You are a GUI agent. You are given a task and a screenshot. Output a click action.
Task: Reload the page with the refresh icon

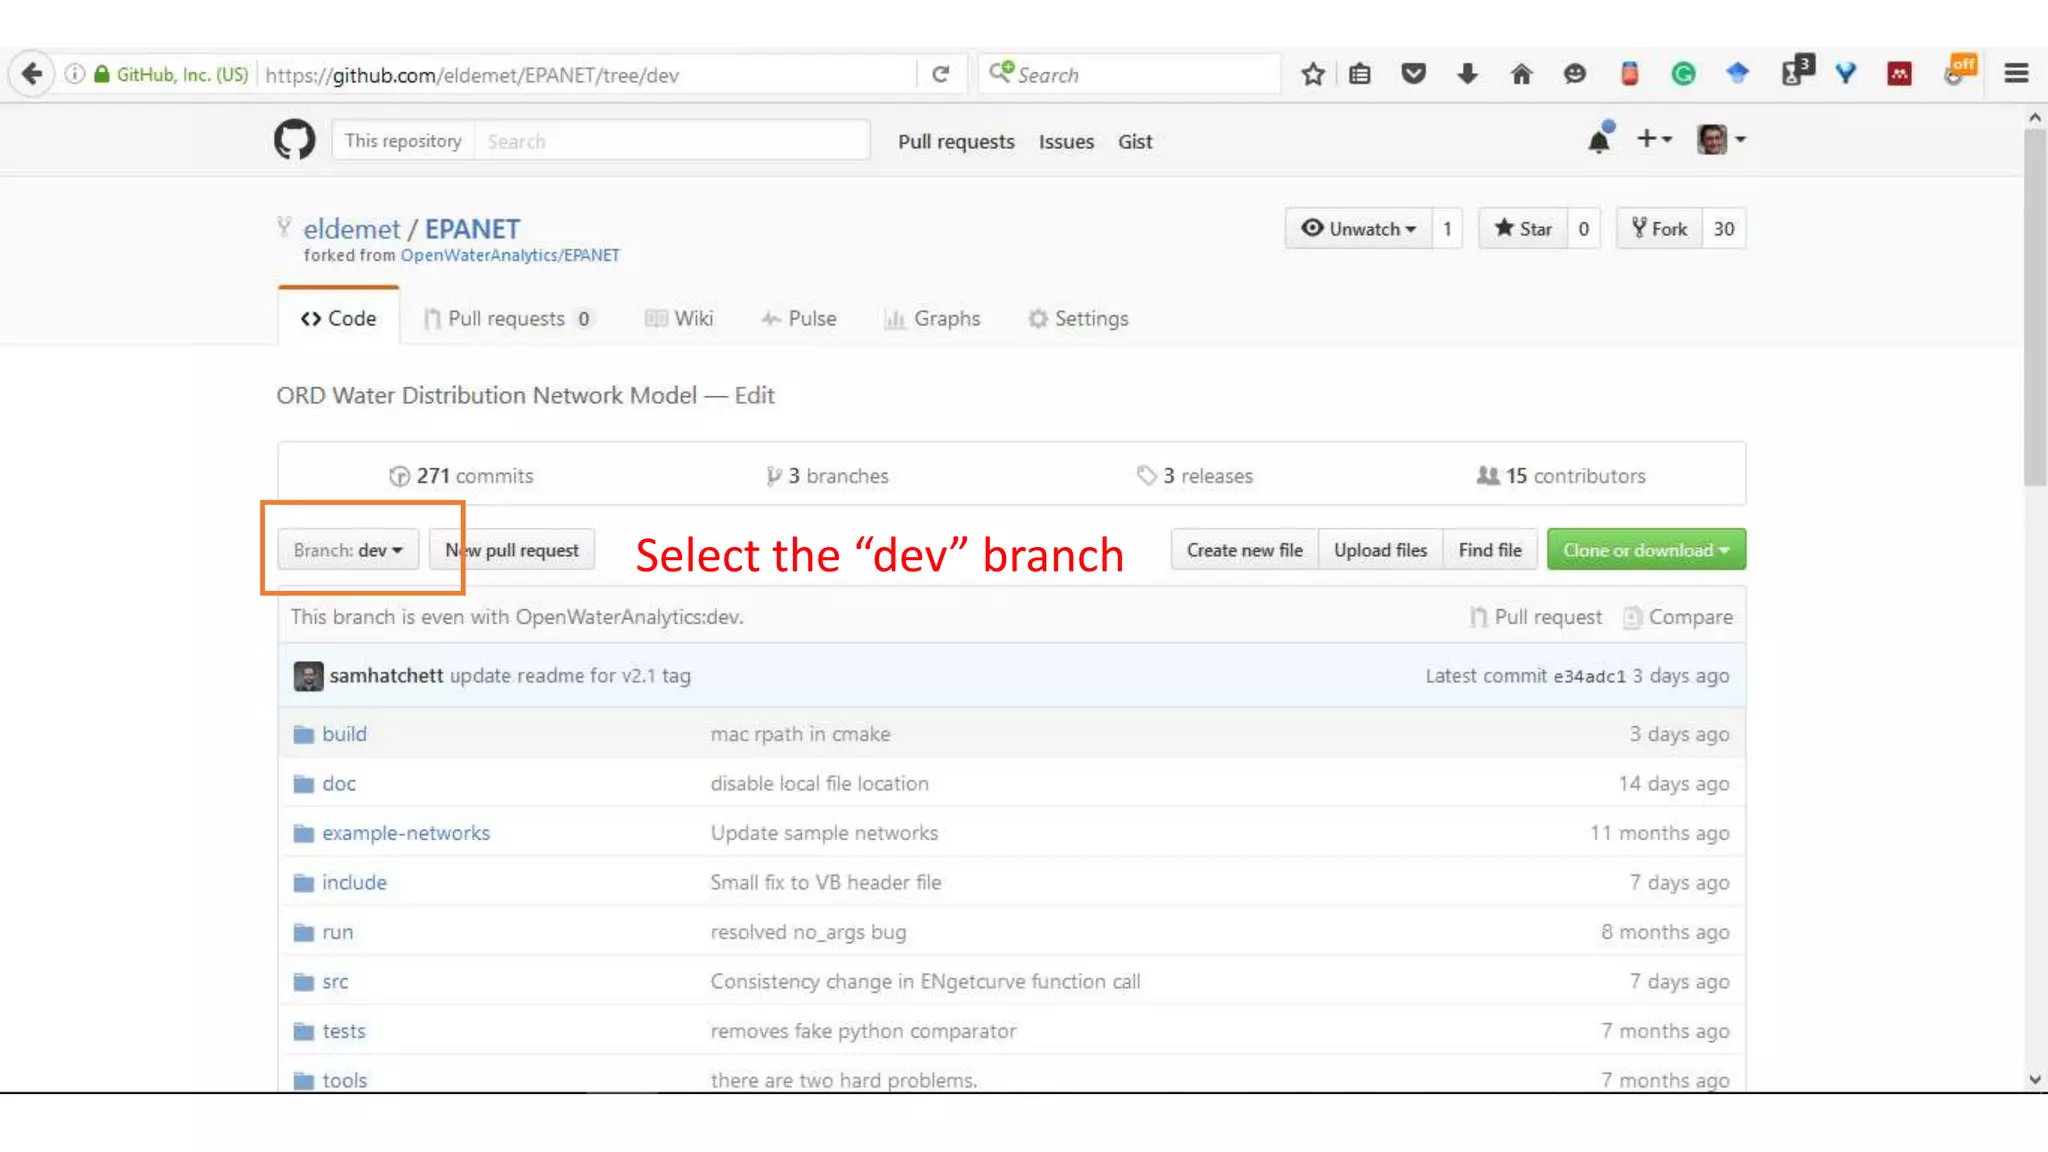coord(940,74)
